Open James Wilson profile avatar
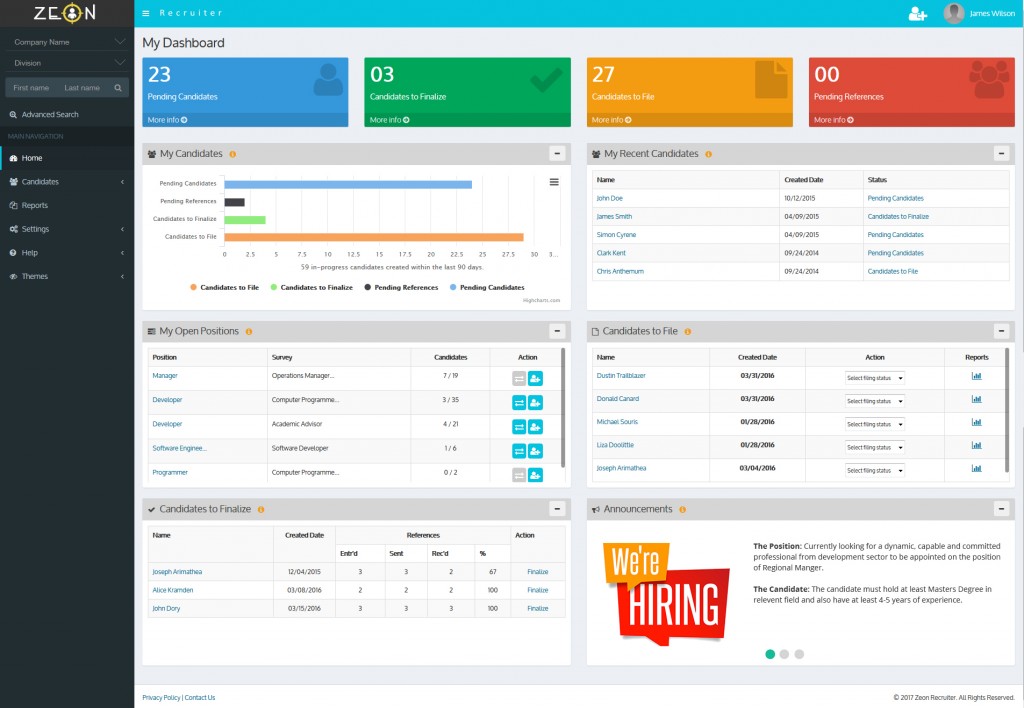This screenshot has height=708, width=1024. tap(953, 13)
